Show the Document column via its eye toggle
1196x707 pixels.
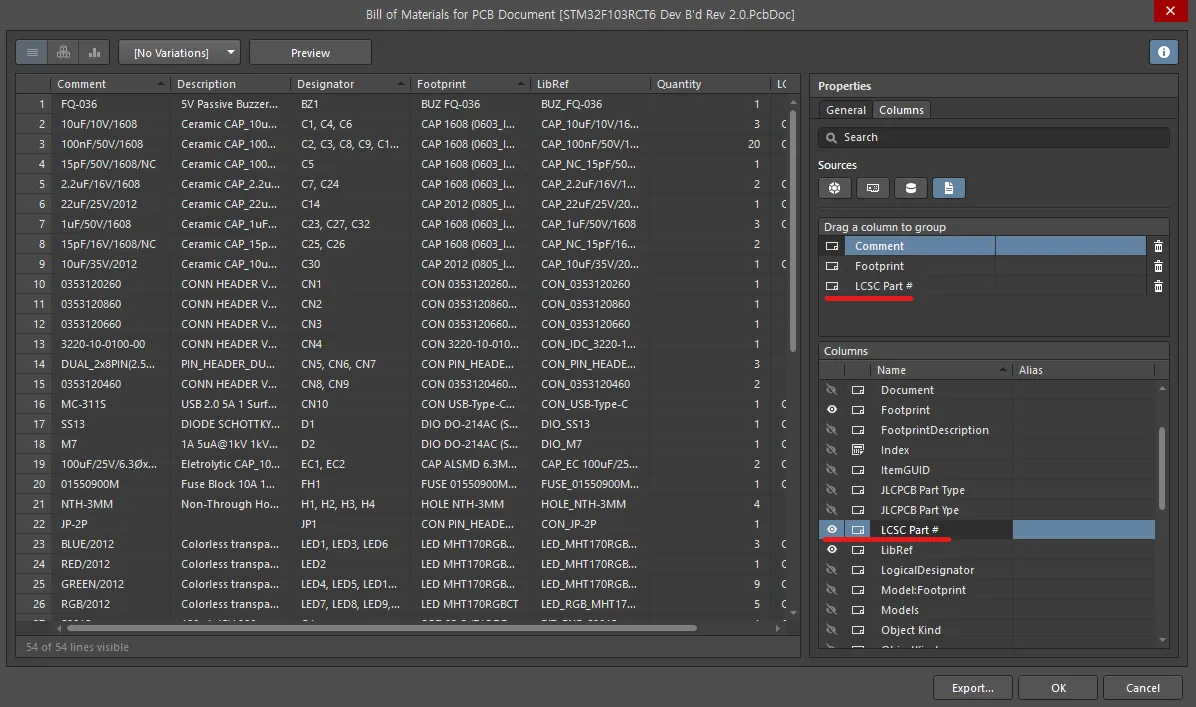point(832,389)
